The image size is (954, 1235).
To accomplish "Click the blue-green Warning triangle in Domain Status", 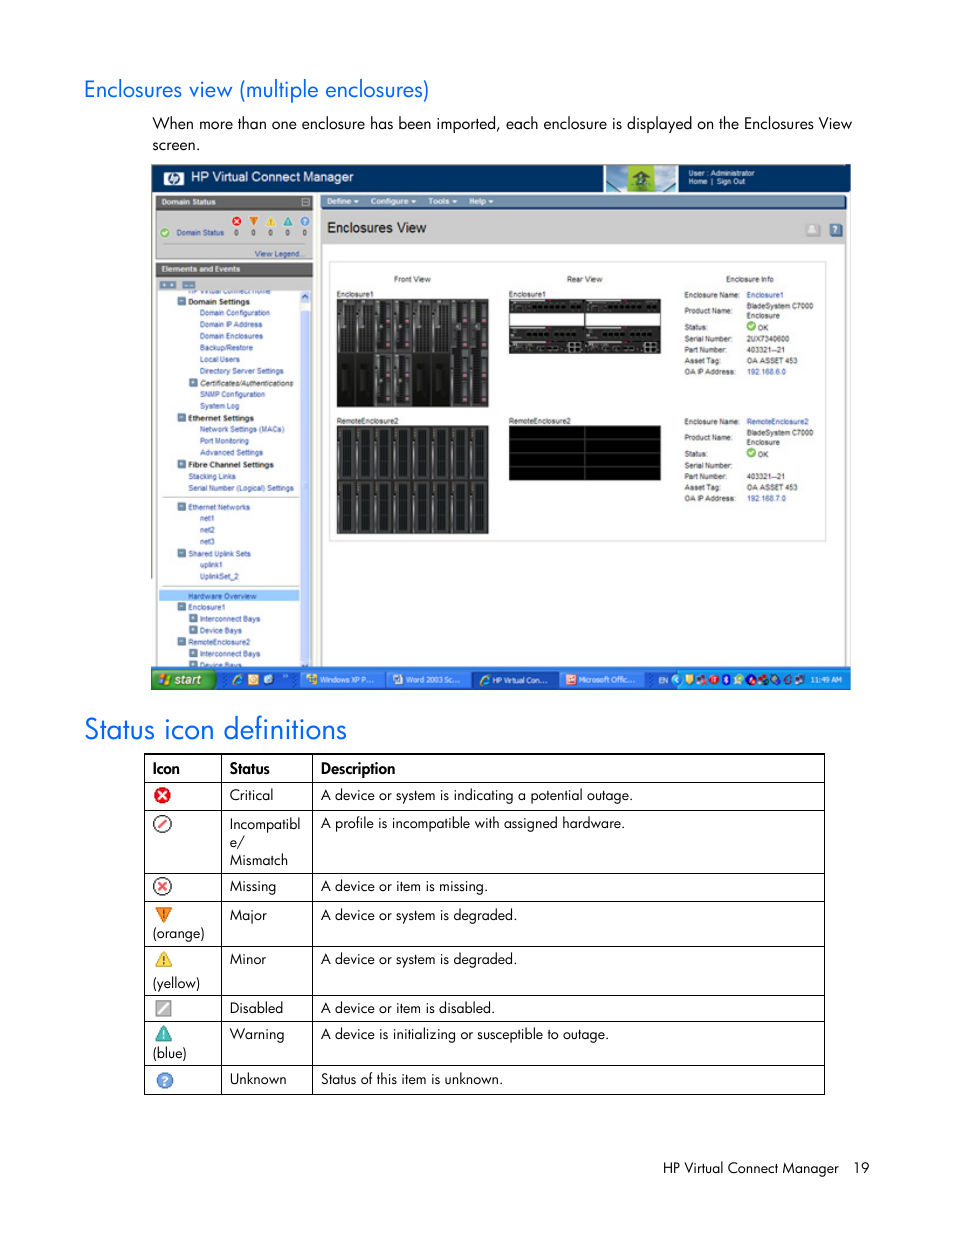I will click(x=288, y=221).
